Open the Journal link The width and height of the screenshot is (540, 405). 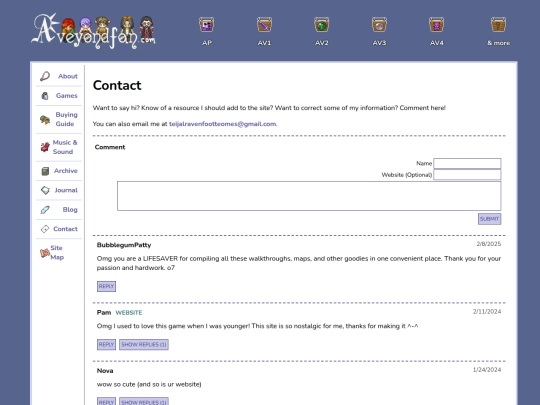point(66,190)
